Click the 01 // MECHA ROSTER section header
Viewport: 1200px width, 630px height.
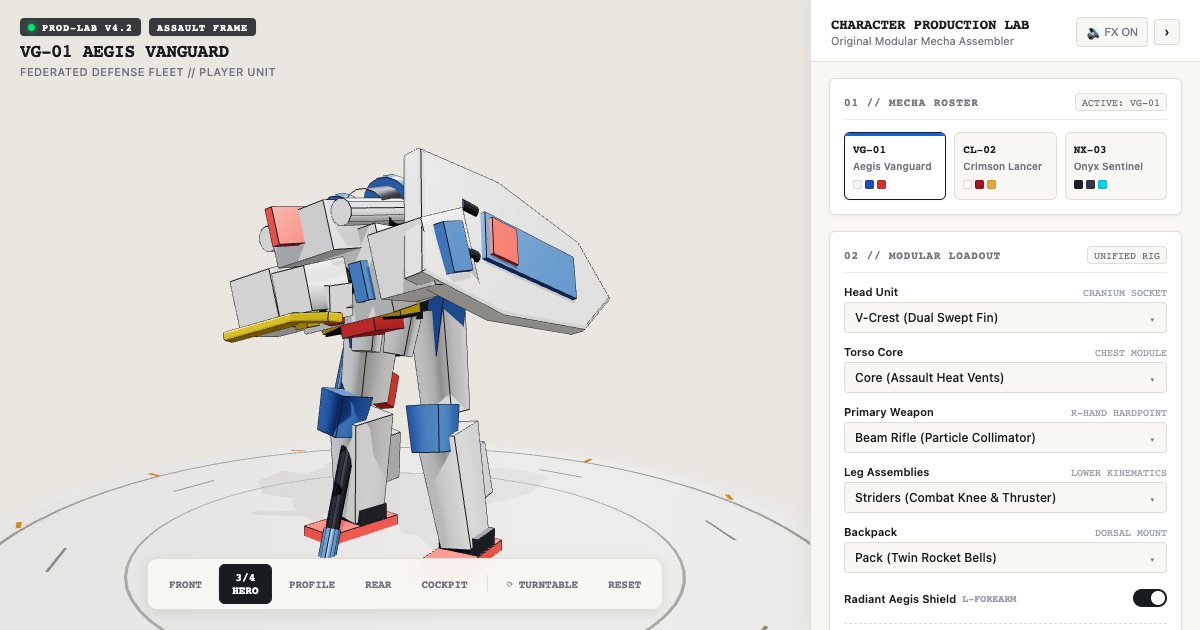(911, 103)
